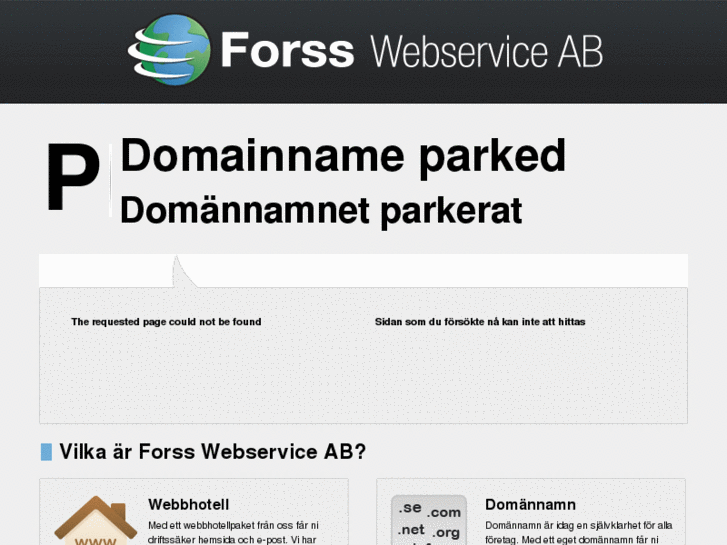Click the Forss Webservice AB header title
727x545 pixels.
(412, 51)
